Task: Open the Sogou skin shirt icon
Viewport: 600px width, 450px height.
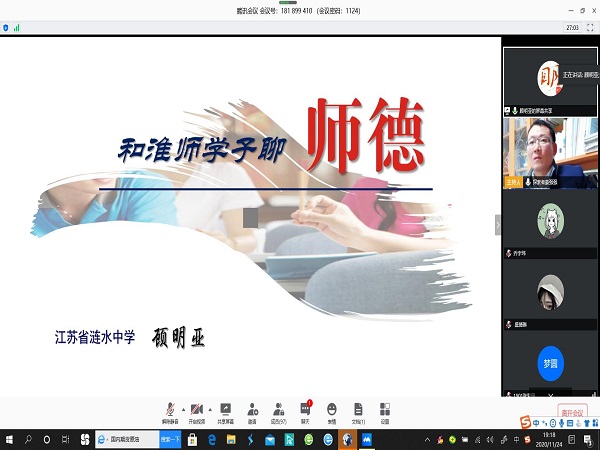Action: (x=587, y=423)
